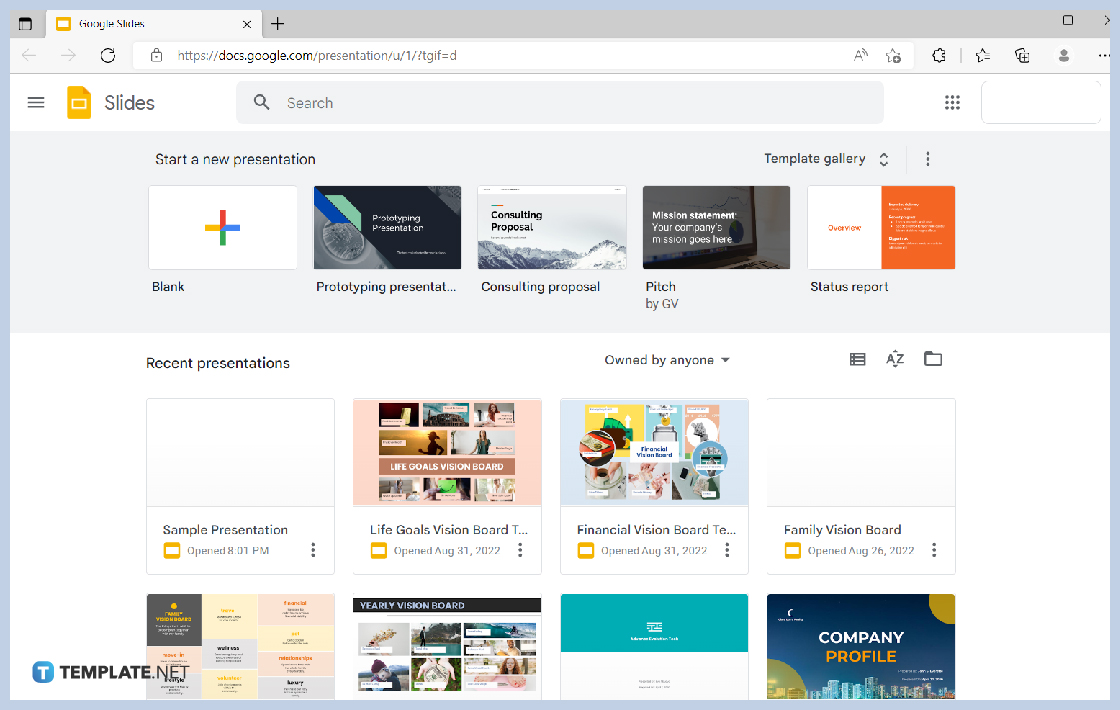The height and width of the screenshot is (710, 1120).
Task: Reload the page with the refresh icon
Action: (x=108, y=55)
